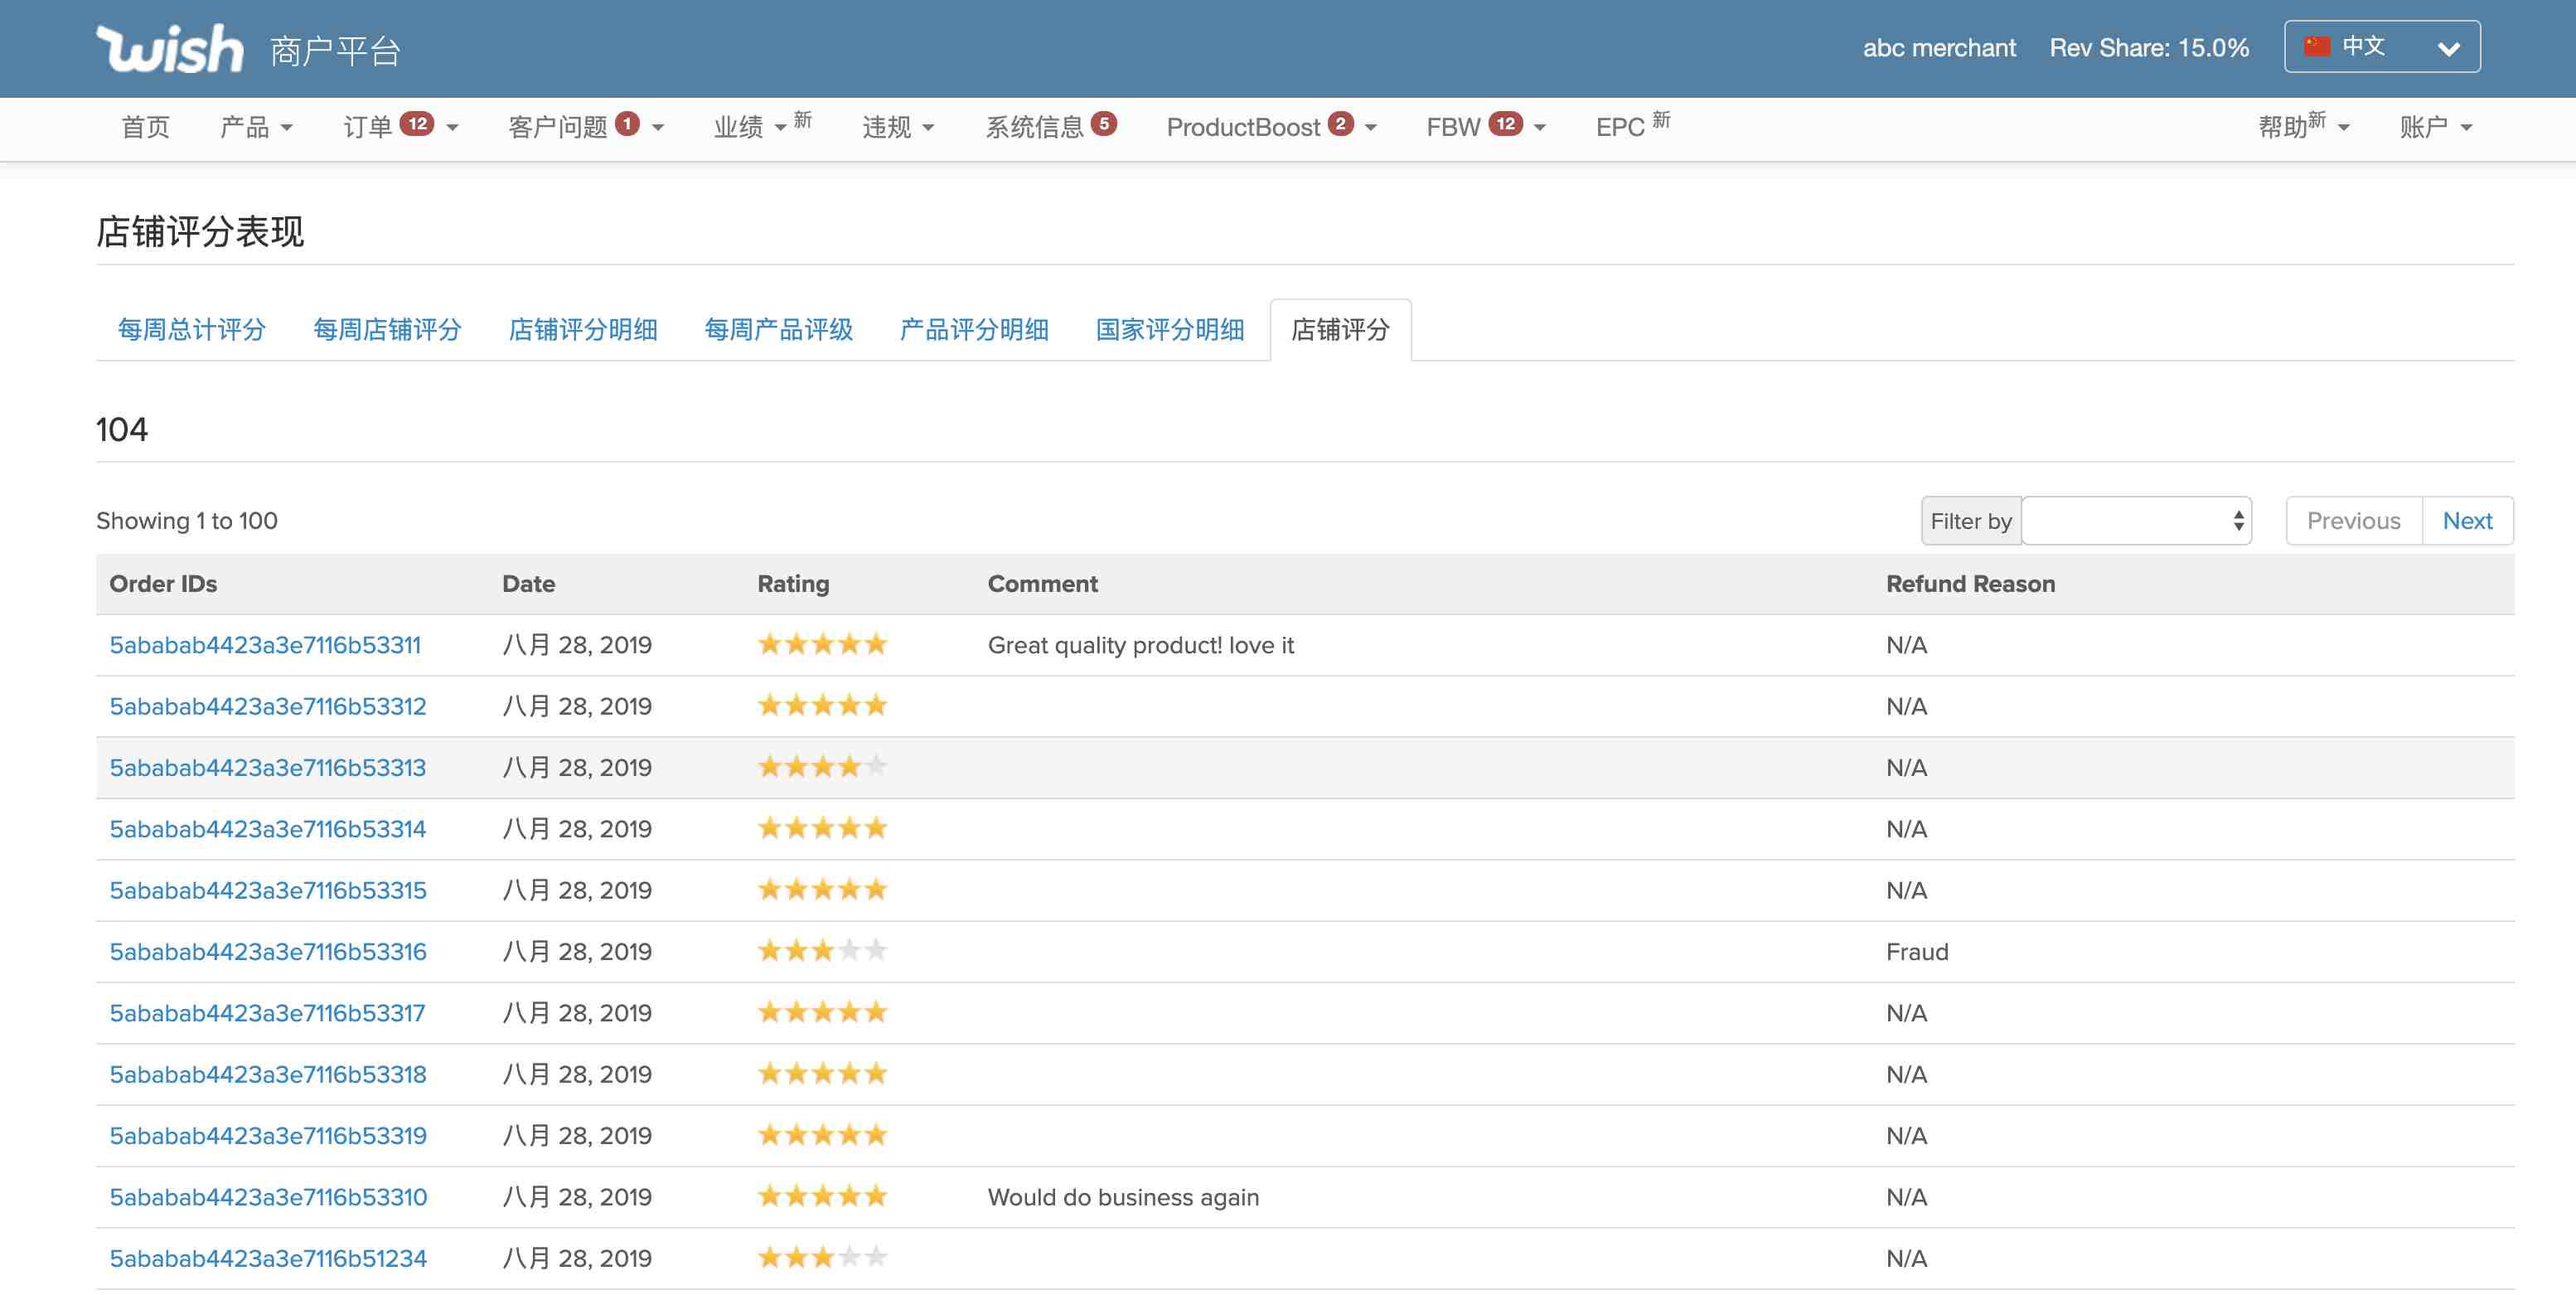This screenshot has height=1295, width=2576.
Task: Switch to the 产品评分明细 tab
Action: click(x=974, y=329)
